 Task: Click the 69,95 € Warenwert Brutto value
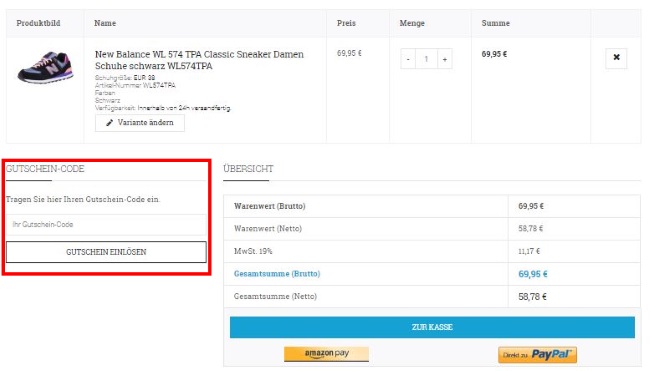[x=531, y=206]
